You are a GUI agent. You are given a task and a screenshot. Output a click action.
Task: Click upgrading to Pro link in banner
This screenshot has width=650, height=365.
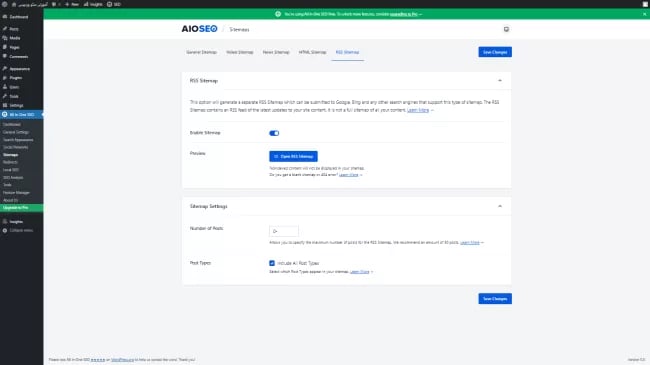(x=403, y=14)
